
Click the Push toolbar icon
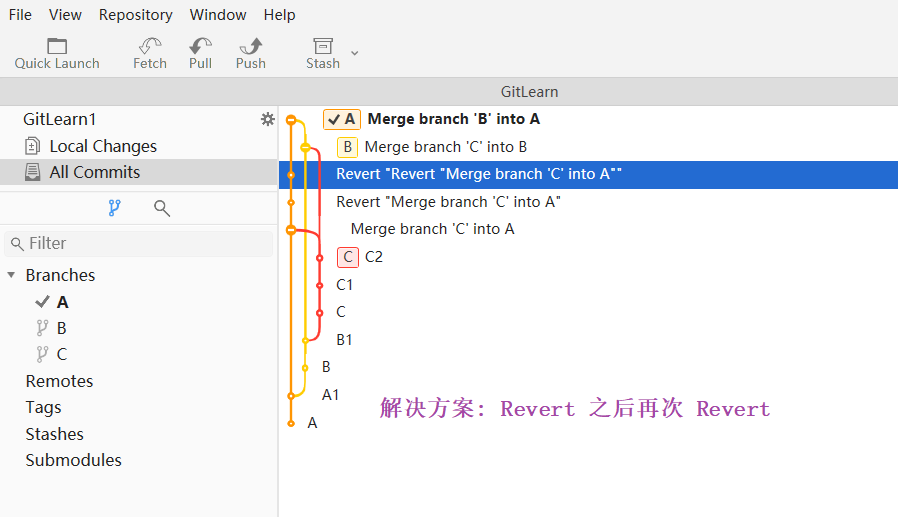click(x=250, y=46)
